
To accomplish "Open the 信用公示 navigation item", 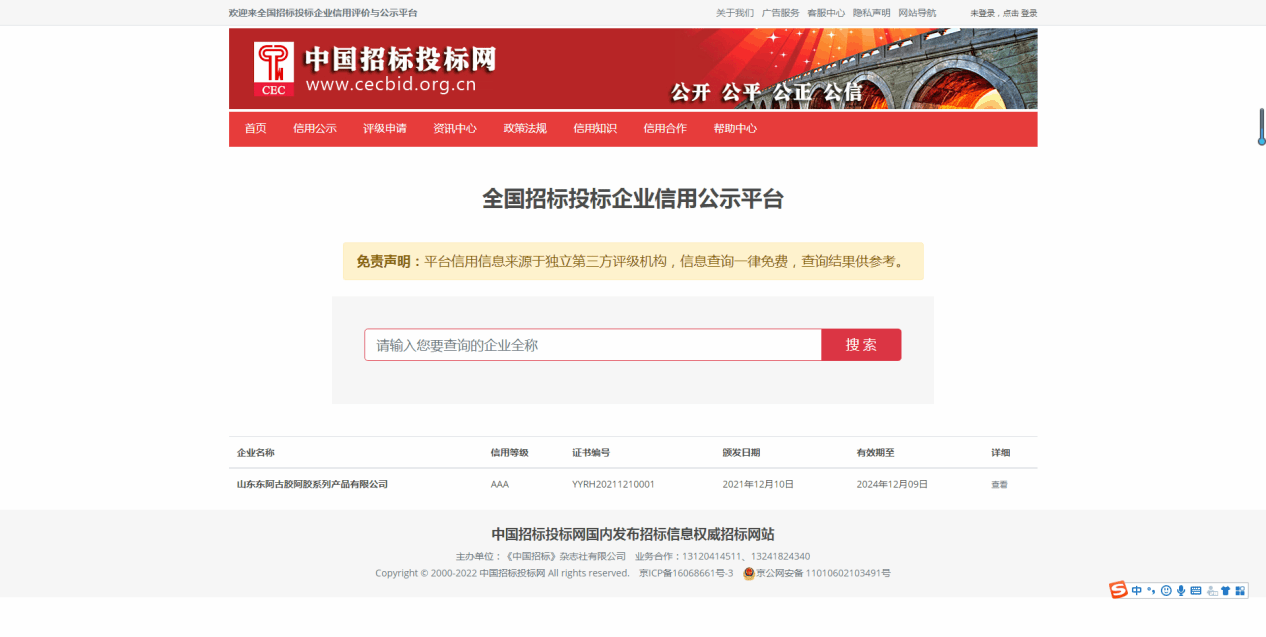I will click(315, 129).
